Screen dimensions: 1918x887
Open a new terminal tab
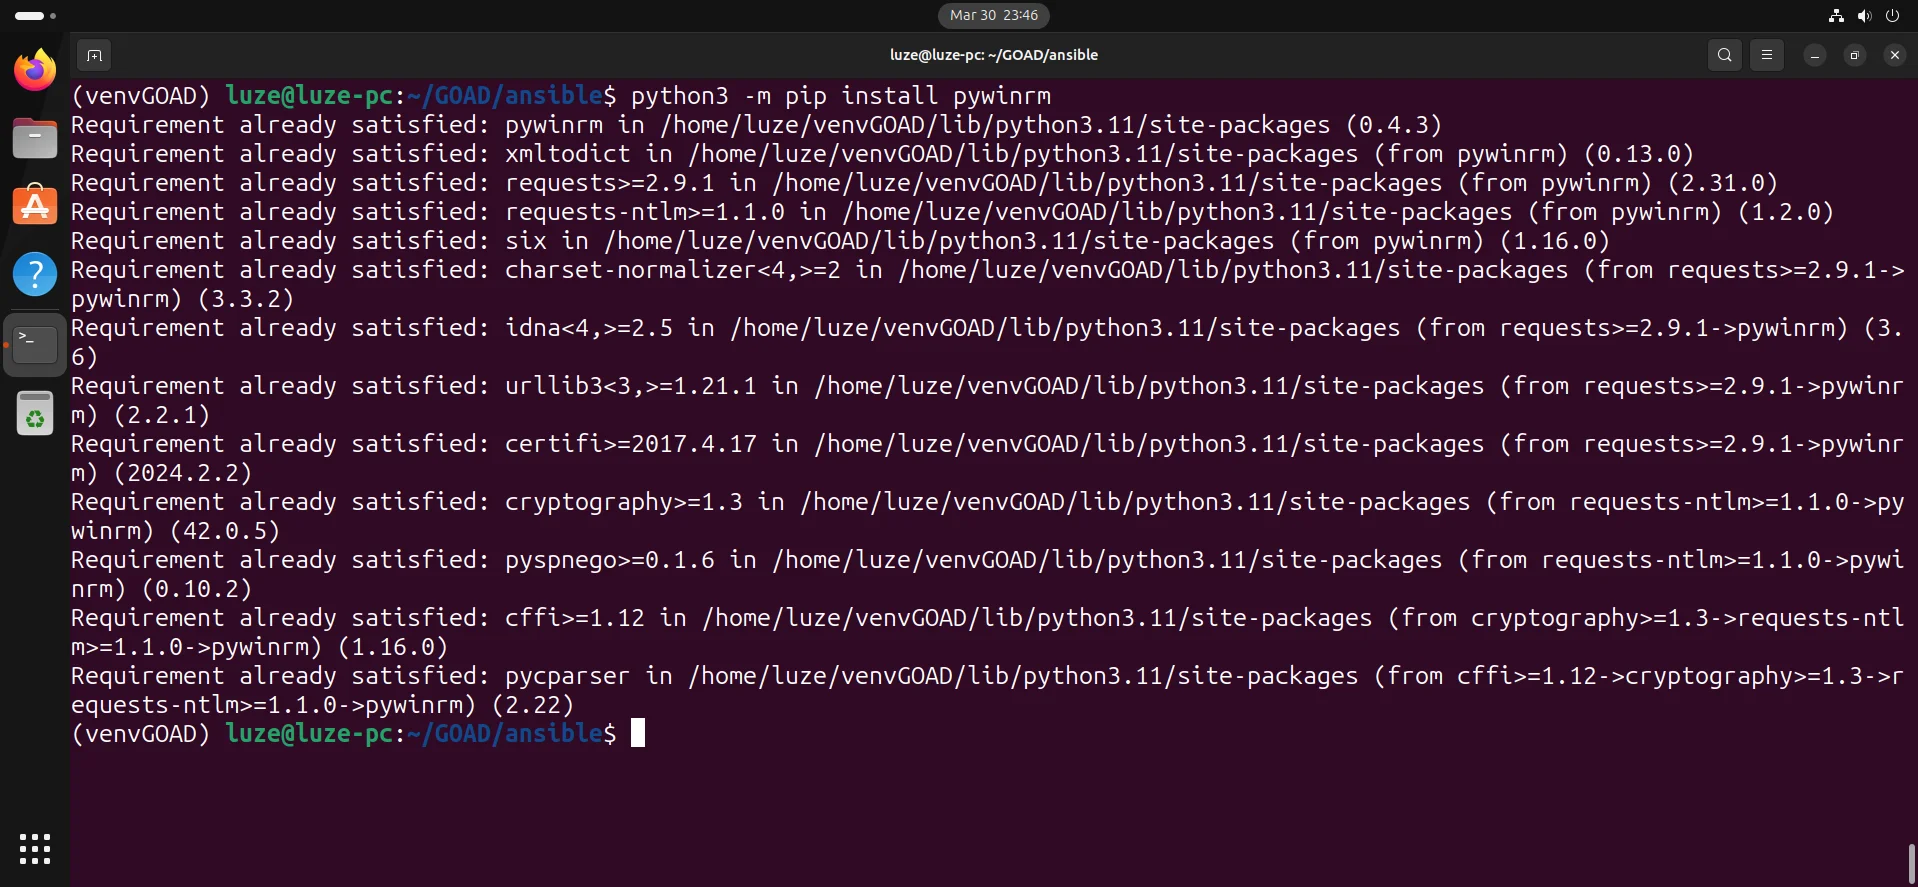(x=94, y=55)
